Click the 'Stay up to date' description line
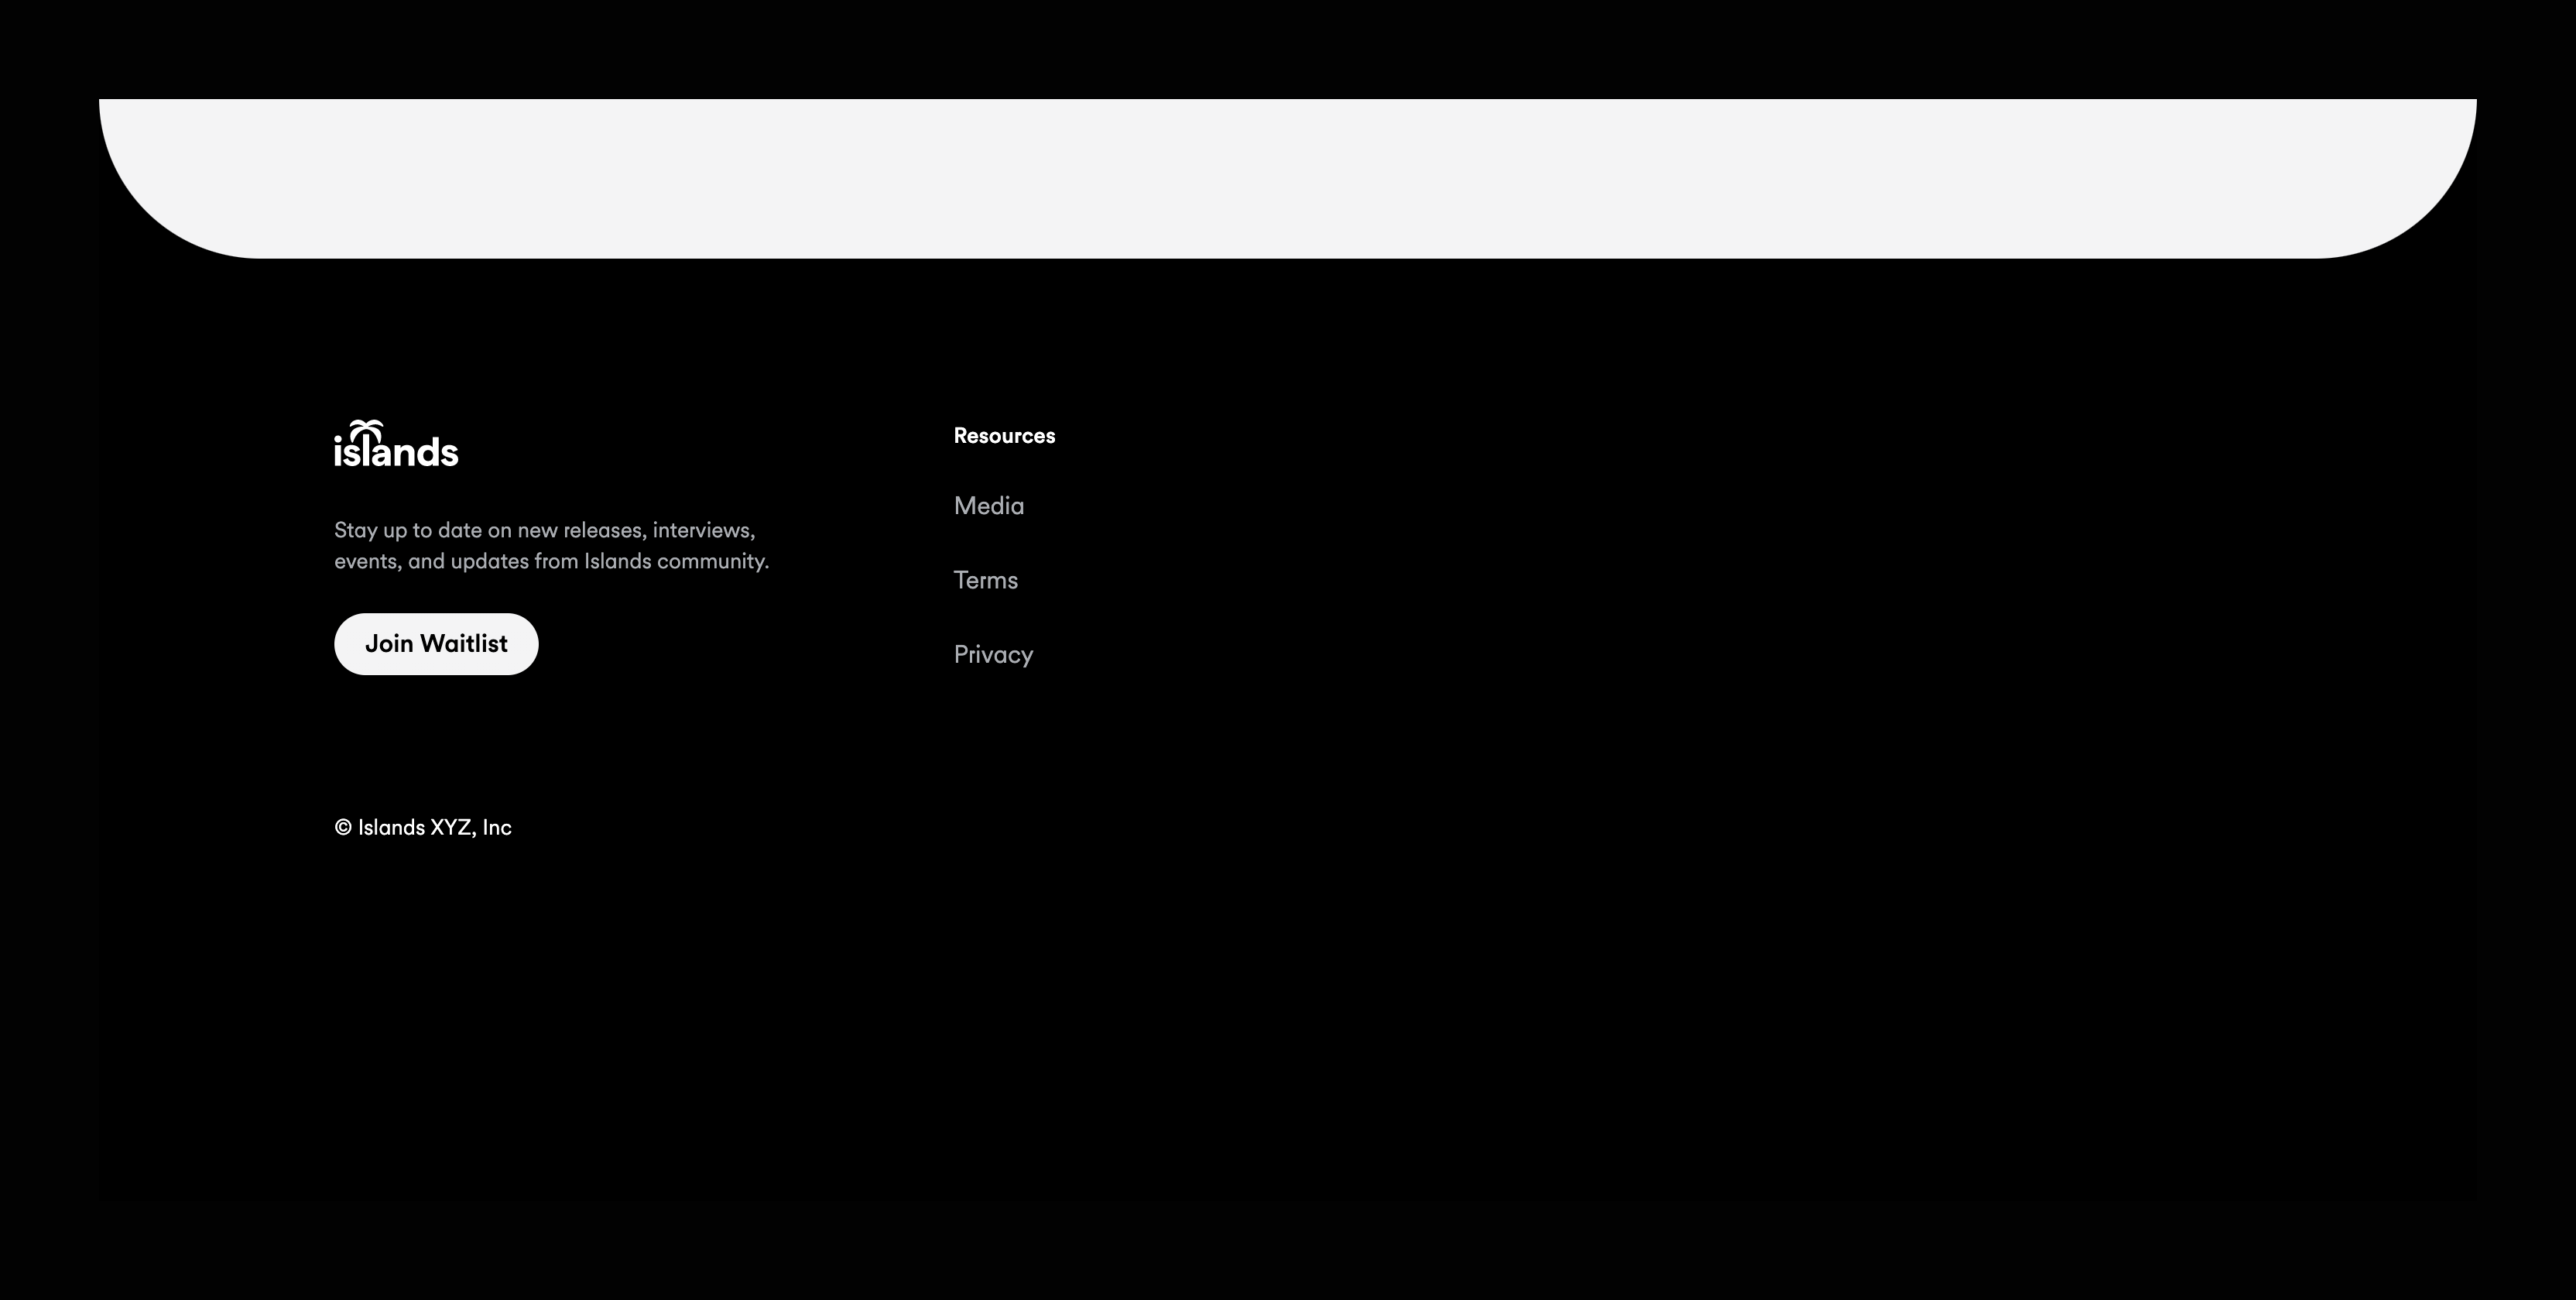The image size is (2576, 1300). coord(544,530)
